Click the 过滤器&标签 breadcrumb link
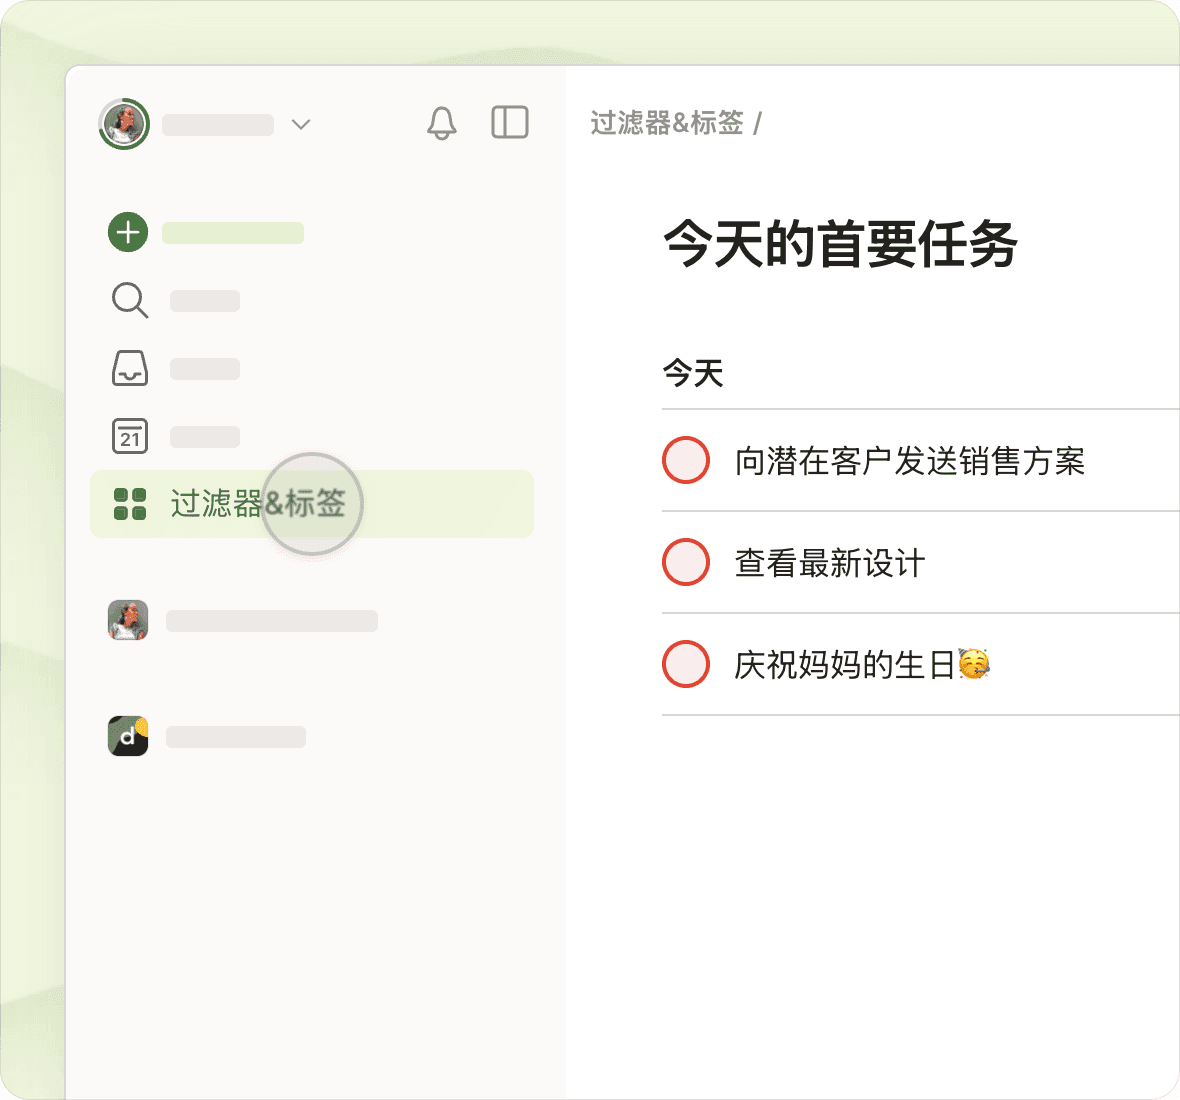Viewport: 1180px width, 1100px height. [667, 123]
